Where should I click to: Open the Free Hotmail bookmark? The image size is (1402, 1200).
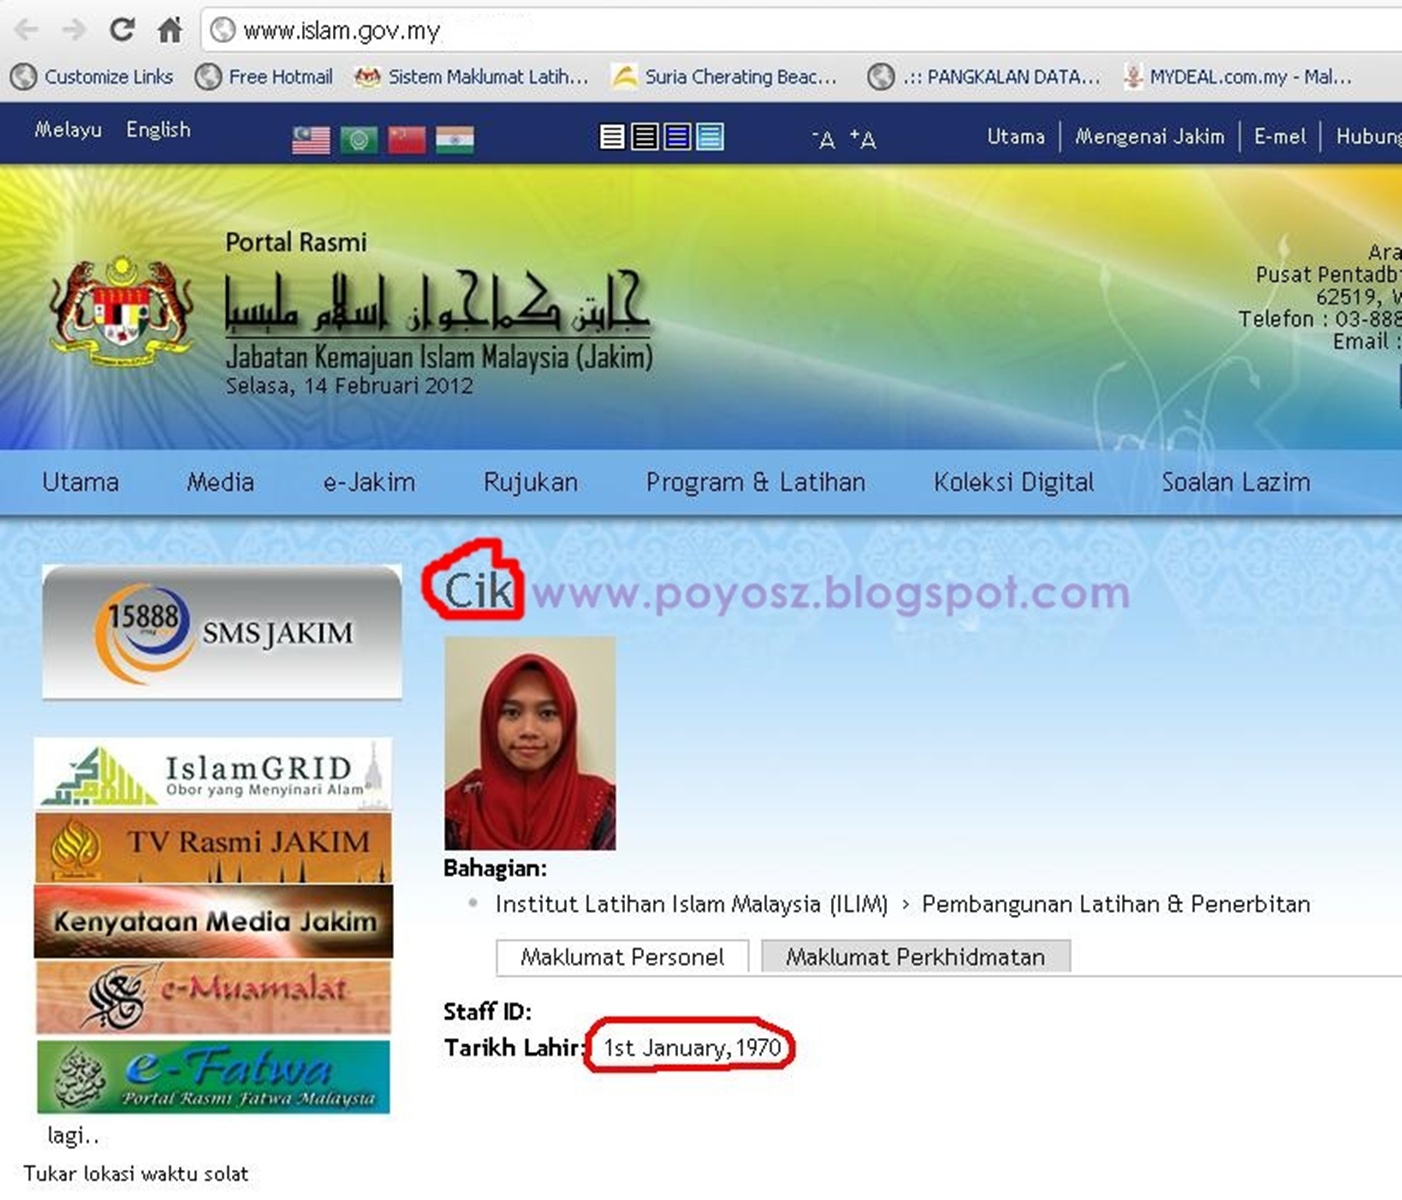click(265, 77)
